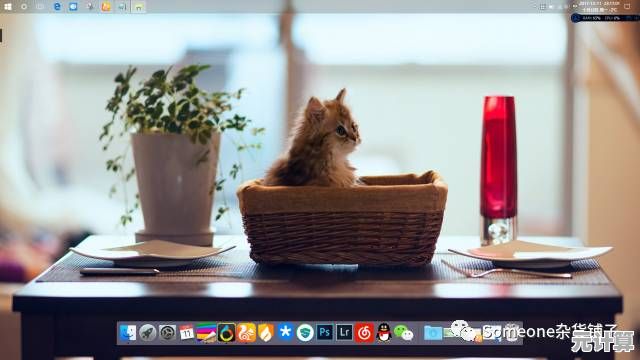
Task: Launch Lightroom from the dock
Action: tap(344, 332)
